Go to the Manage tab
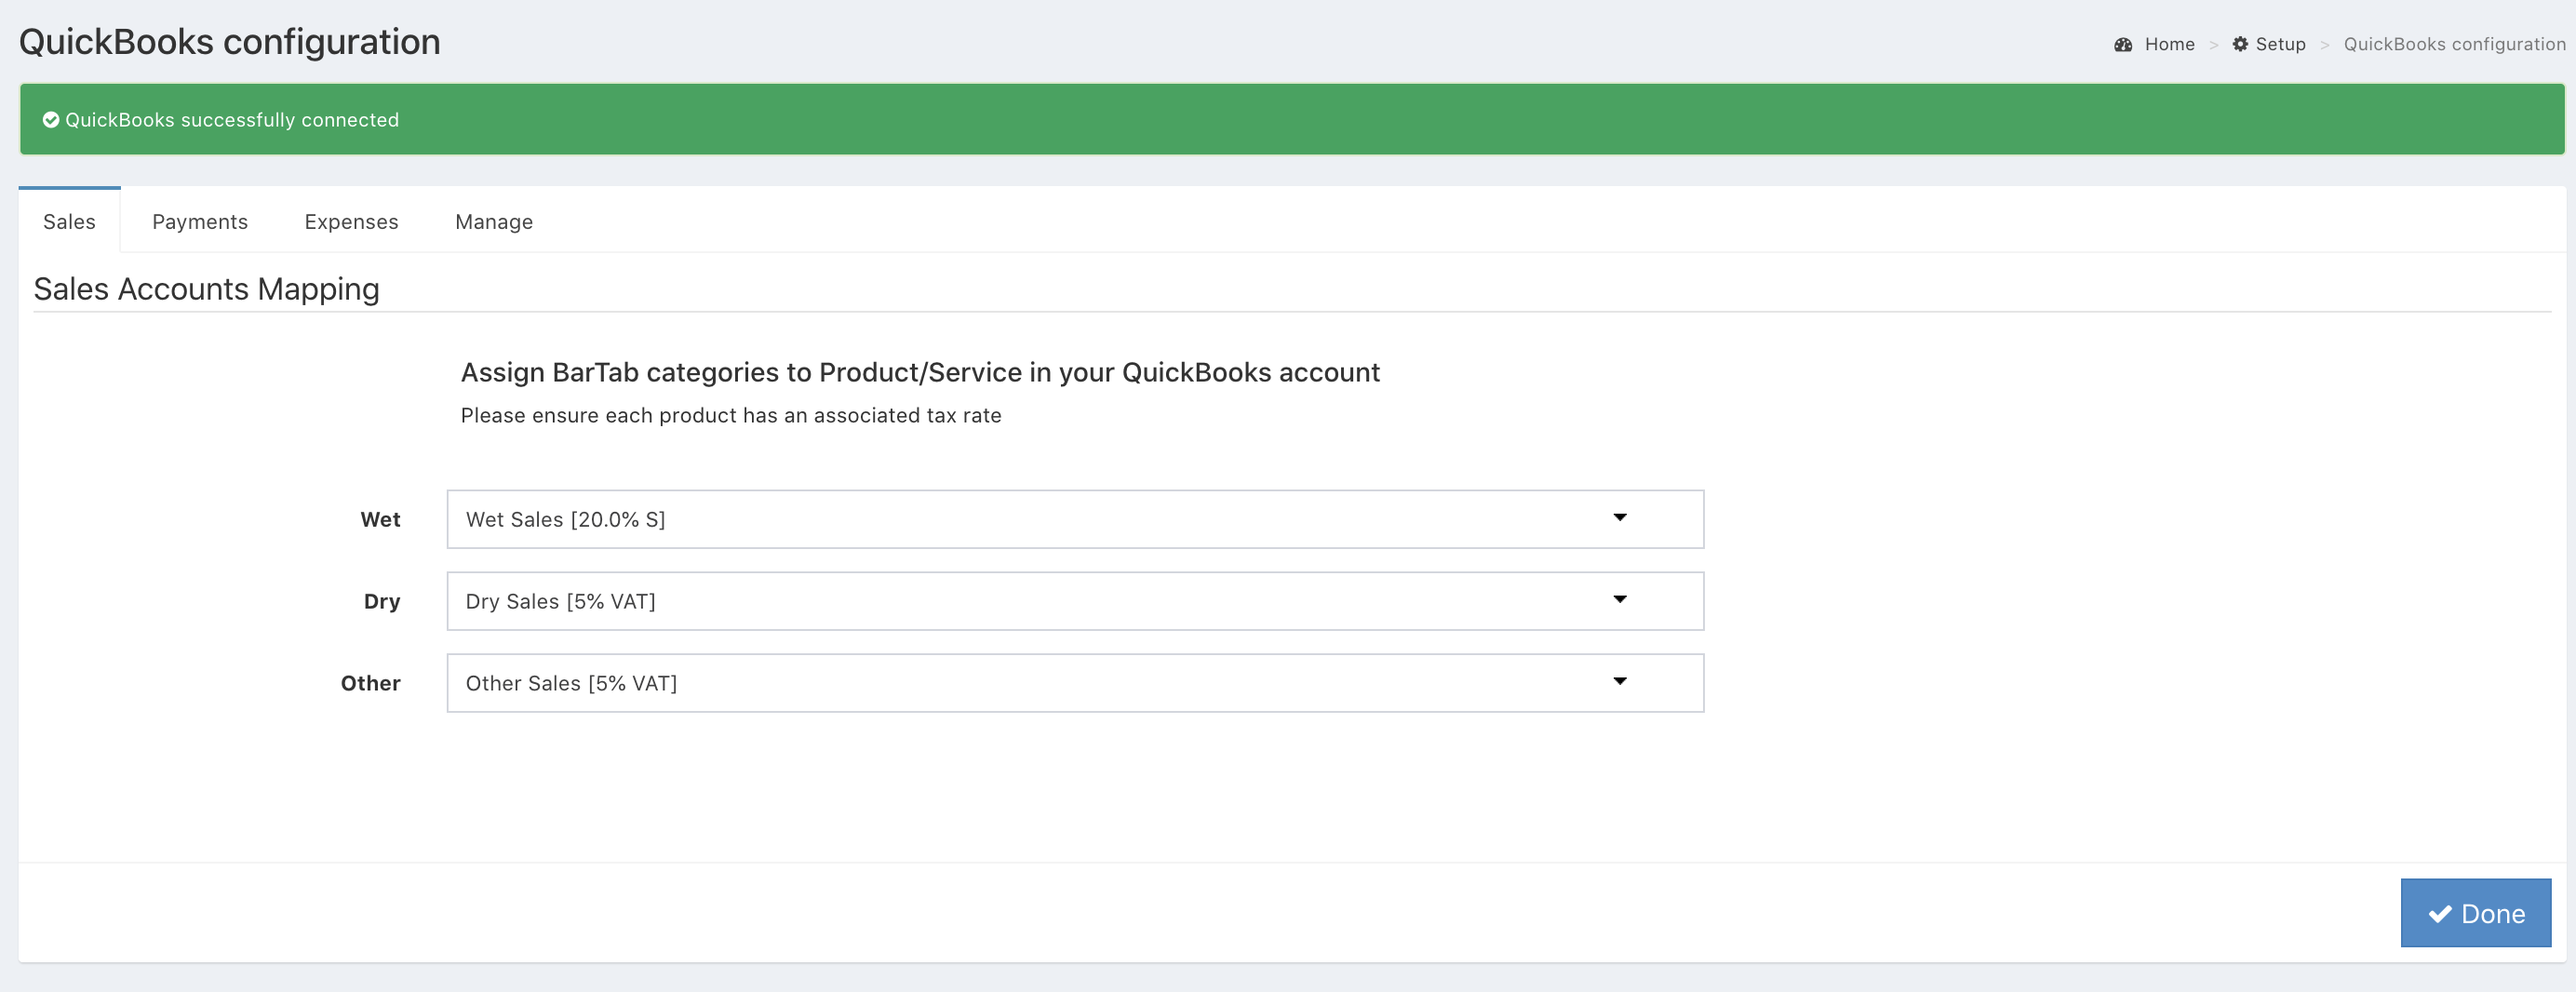This screenshot has height=992, width=2576. click(x=494, y=222)
